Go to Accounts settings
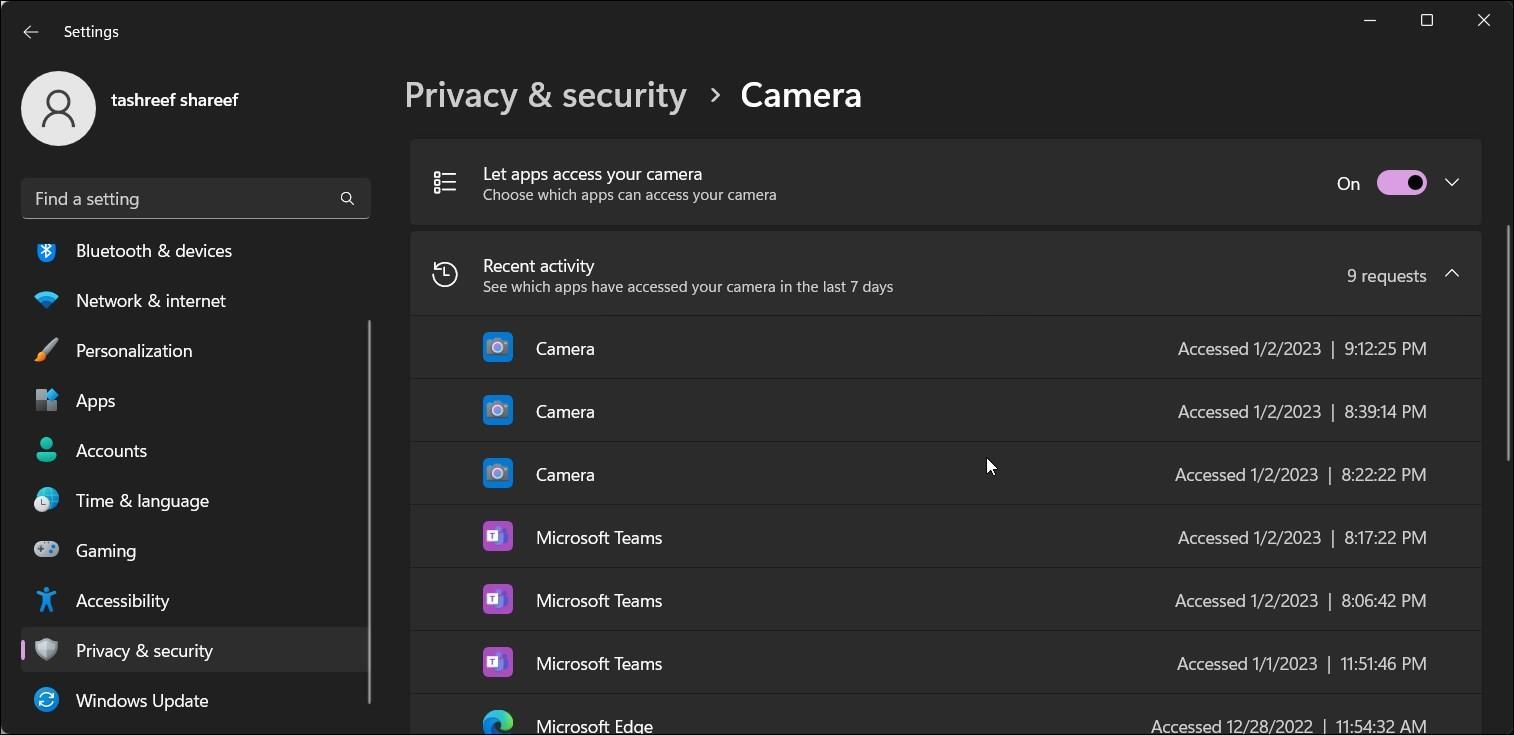Viewport: 1514px width, 735px height. click(x=111, y=451)
